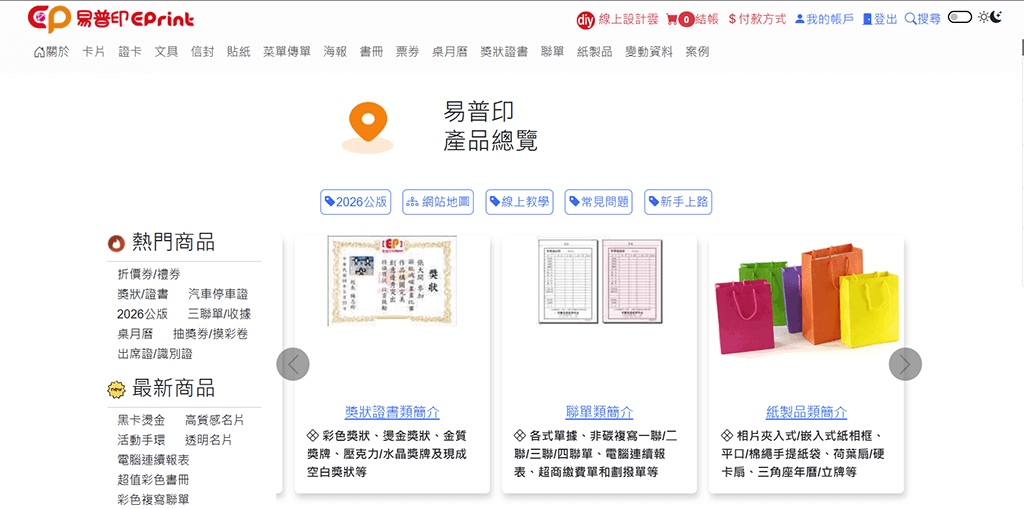Open the 聯單類簡介 link

599,412
